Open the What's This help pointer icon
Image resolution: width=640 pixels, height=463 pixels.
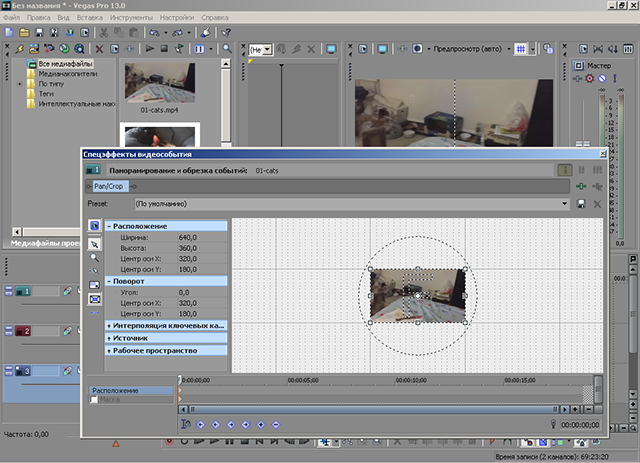(226, 32)
